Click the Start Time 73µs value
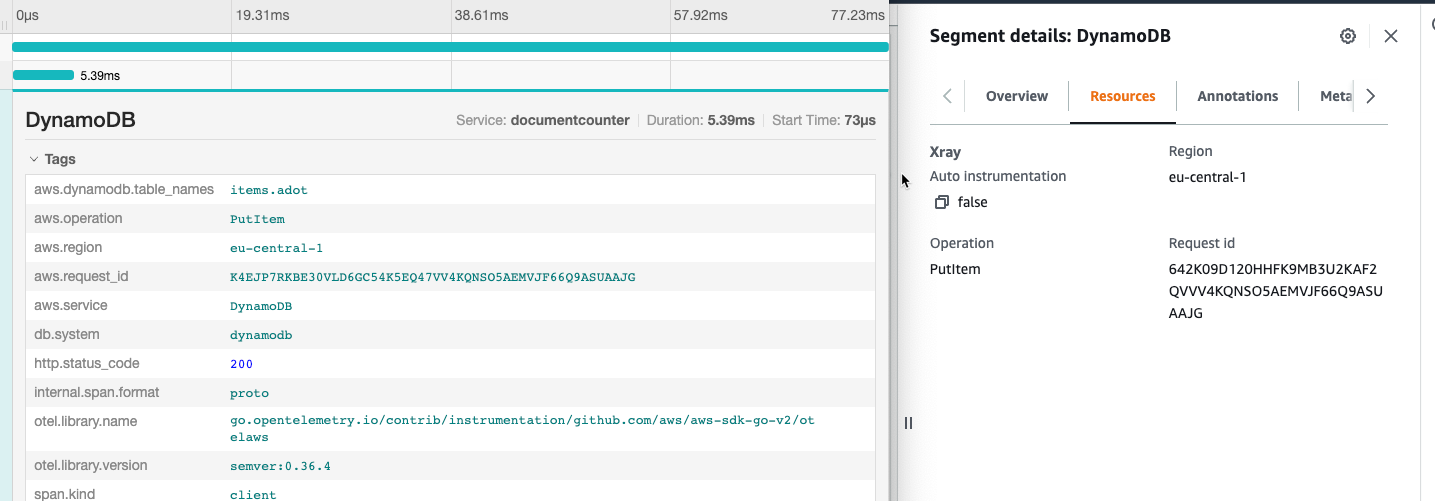The image size is (1435, 501). coord(860,120)
